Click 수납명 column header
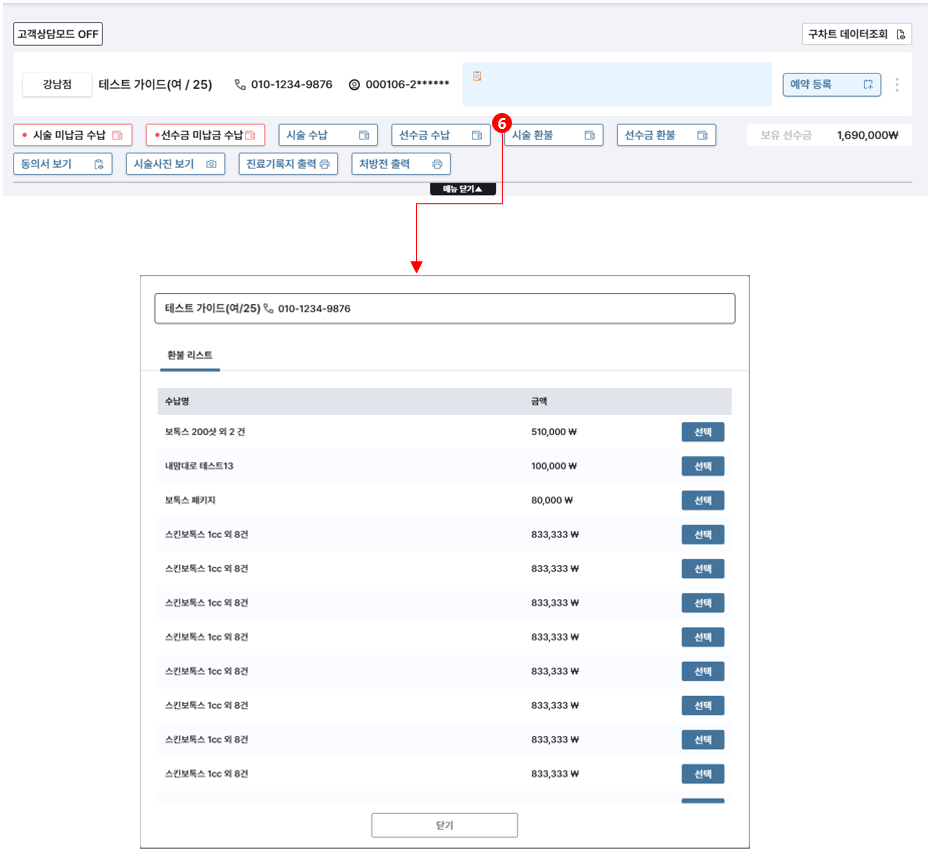The height and width of the screenshot is (854, 933). click(x=177, y=401)
